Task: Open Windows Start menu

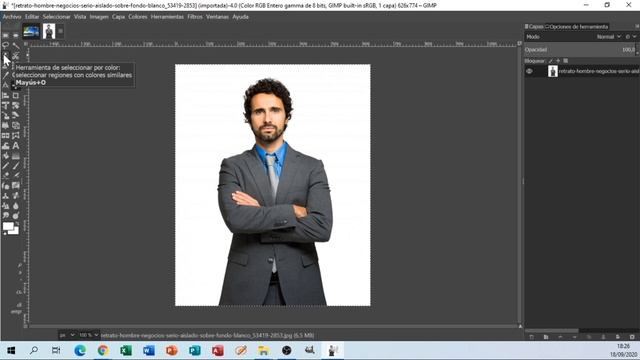Action: pyautogui.click(x=11, y=350)
